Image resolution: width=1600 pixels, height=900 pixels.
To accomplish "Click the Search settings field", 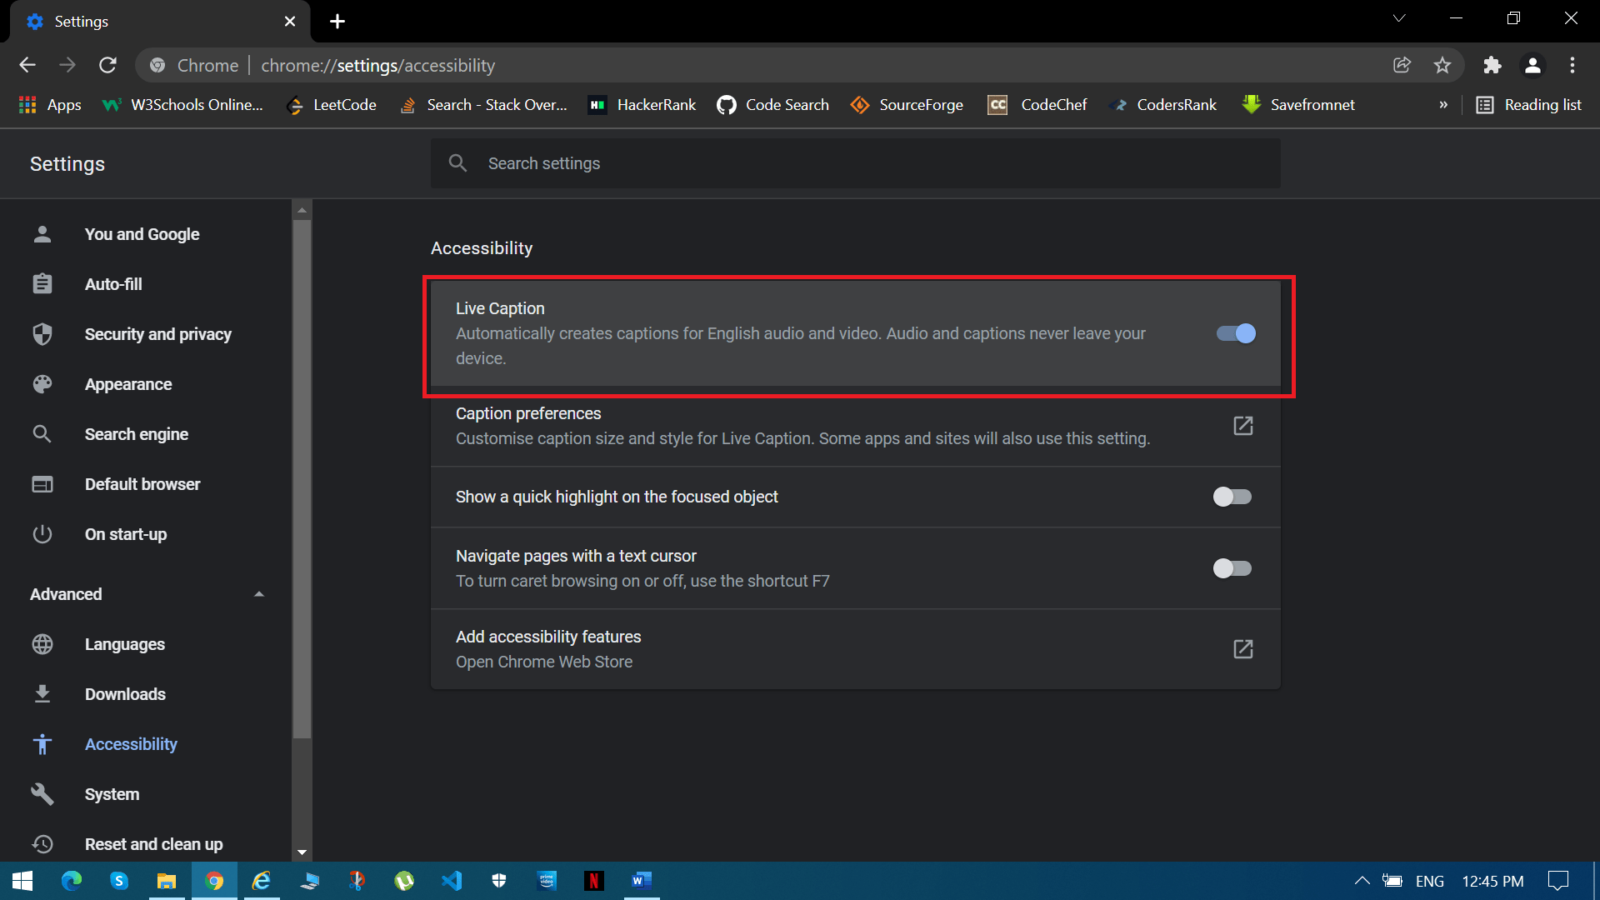I will 856,163.
